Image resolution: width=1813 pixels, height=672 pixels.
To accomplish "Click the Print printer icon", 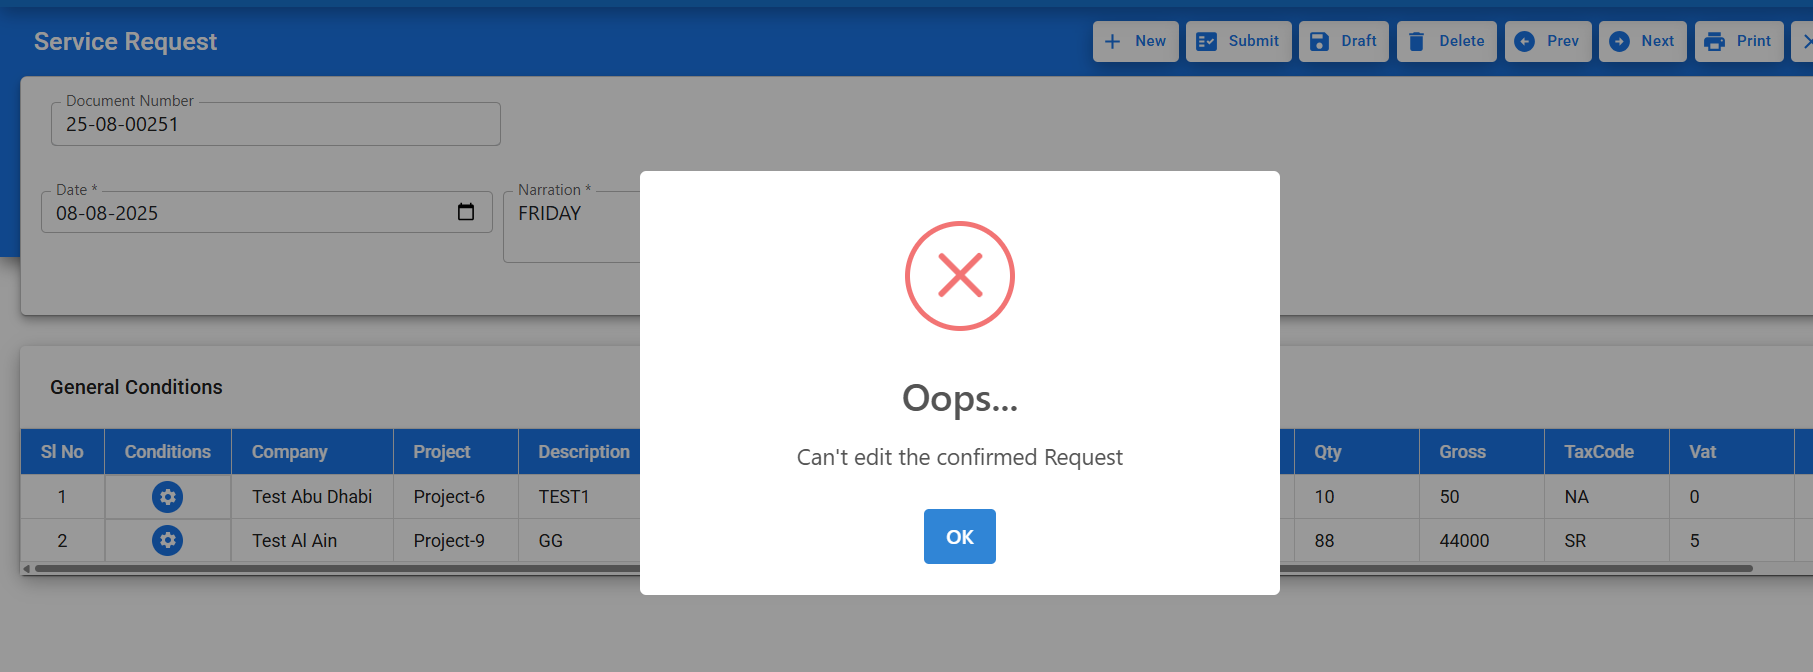I will click(x=1715, y=42).
